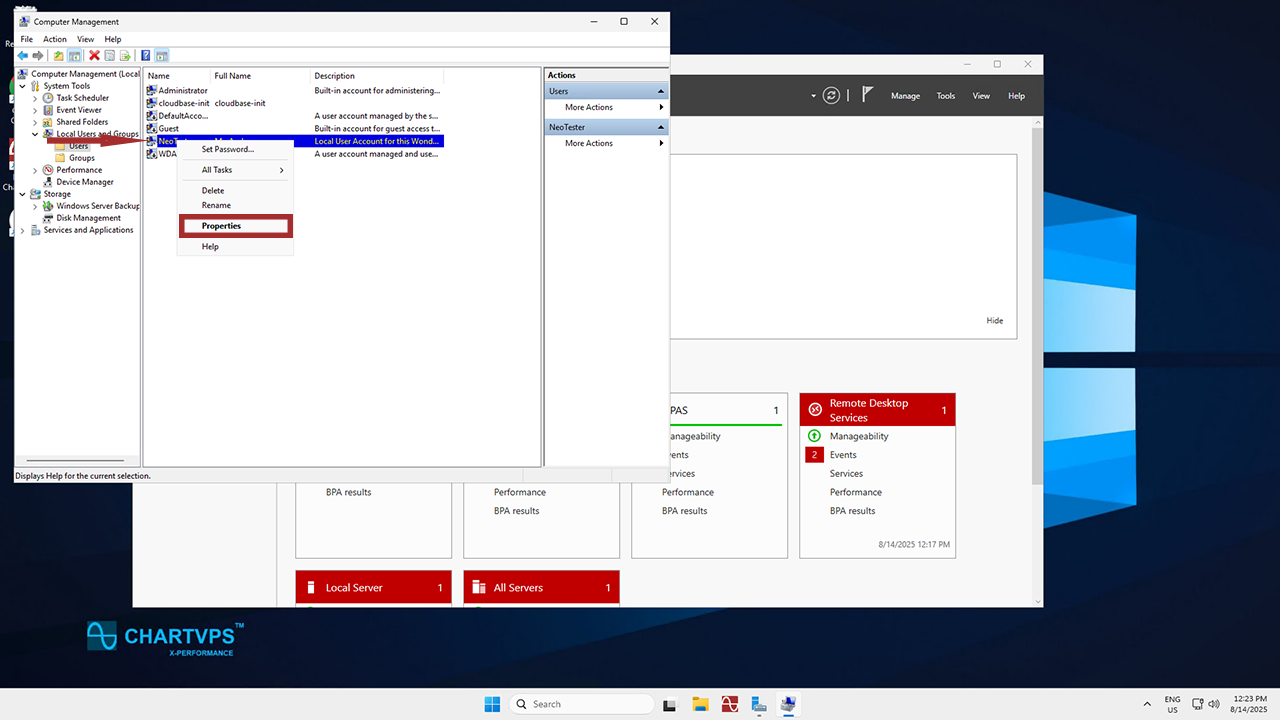Click the Back arrow in toolbar
The image size is (1280, 720).
23,56
